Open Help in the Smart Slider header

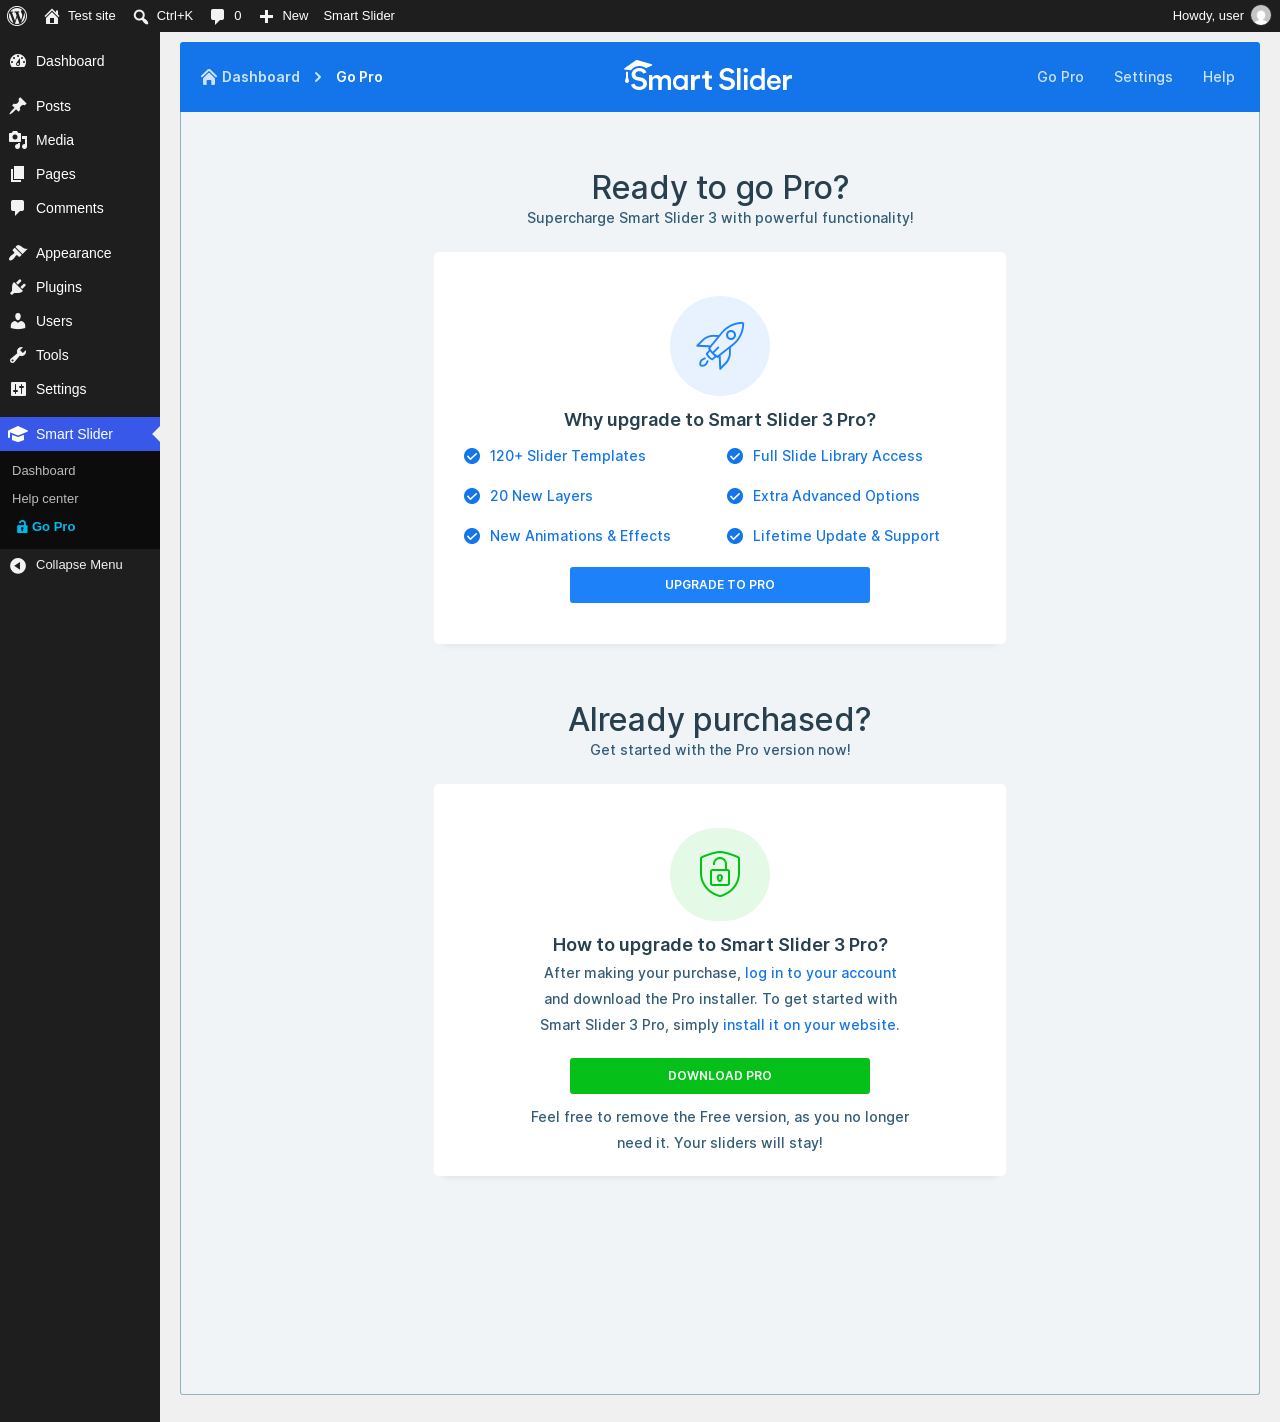coord(1218,77)
